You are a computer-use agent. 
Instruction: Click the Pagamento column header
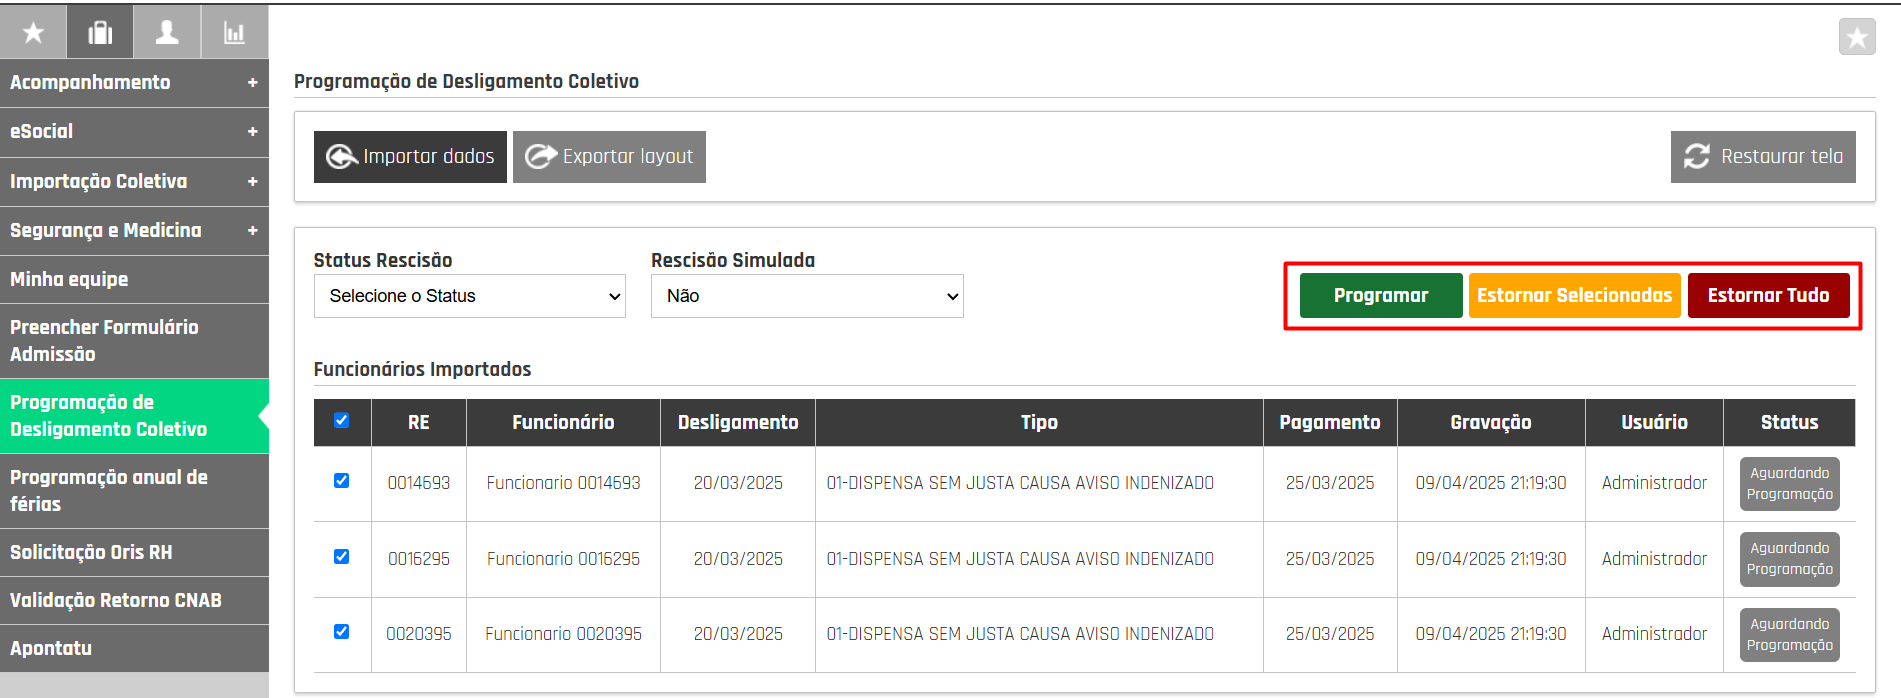tap(1330, 423)
